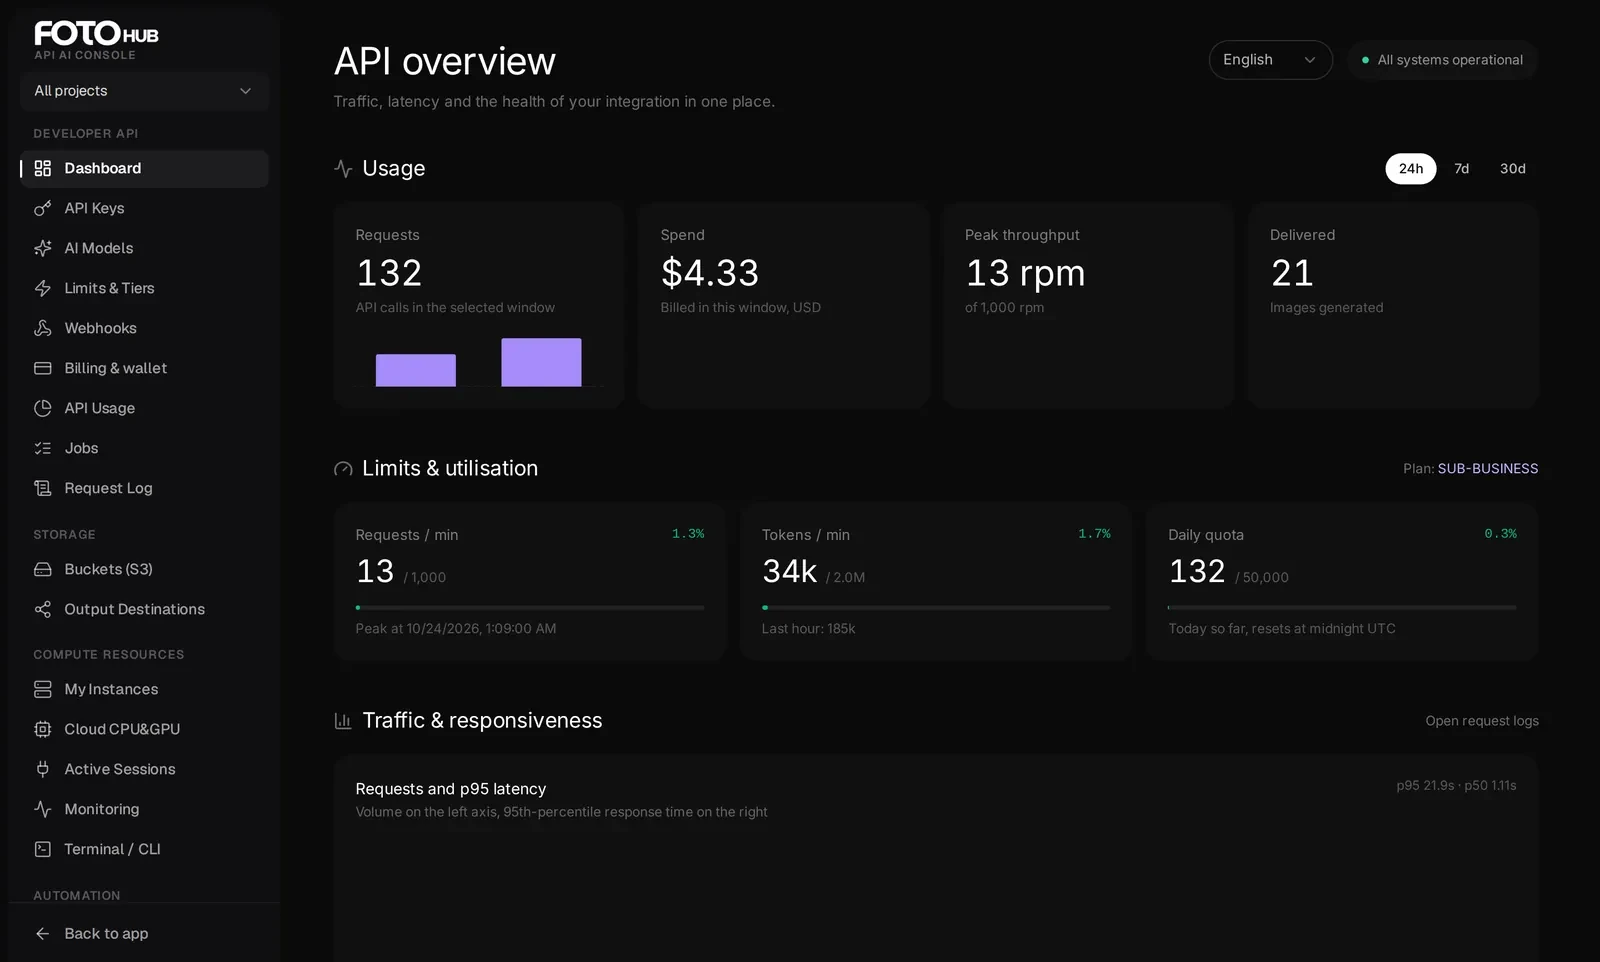
Task: Click the 13 rpm Peak throughput value
Action: [1025, 273]
